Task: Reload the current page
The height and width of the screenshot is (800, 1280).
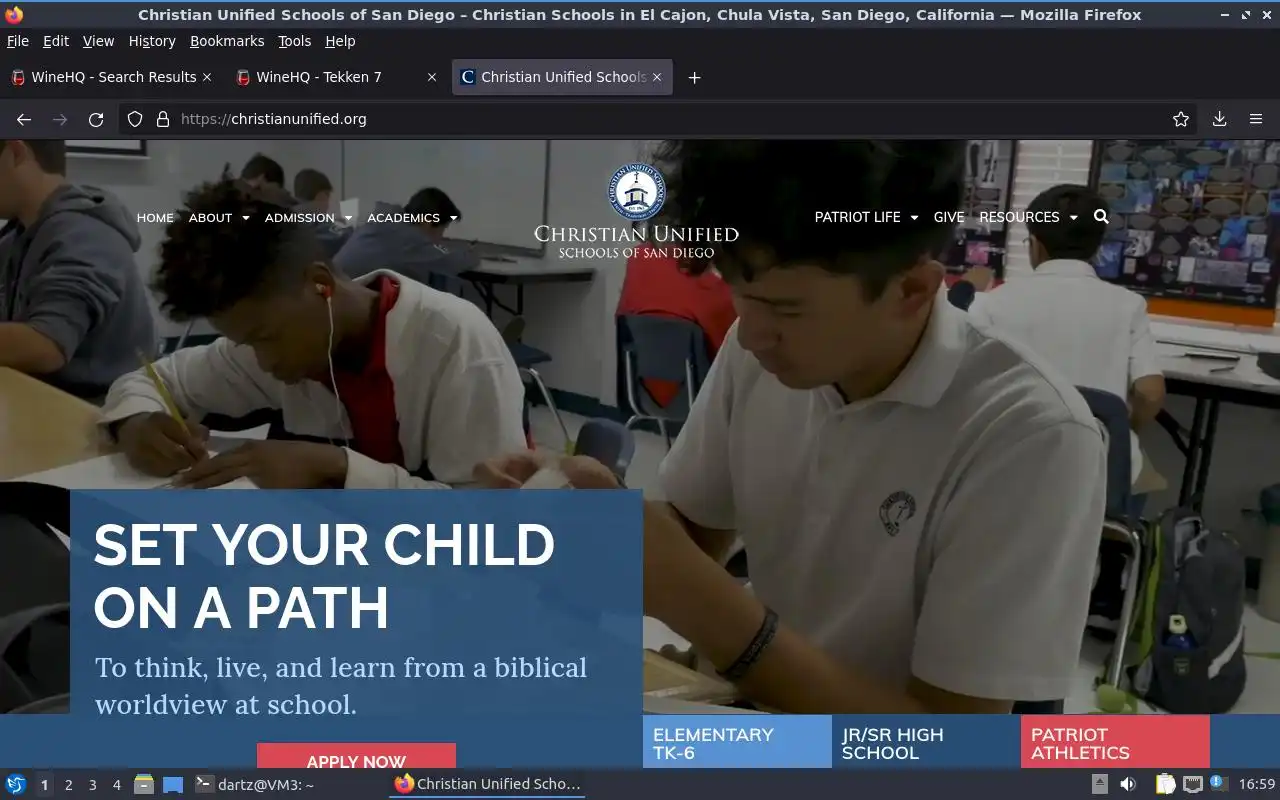Action: [x=96, y=119]
